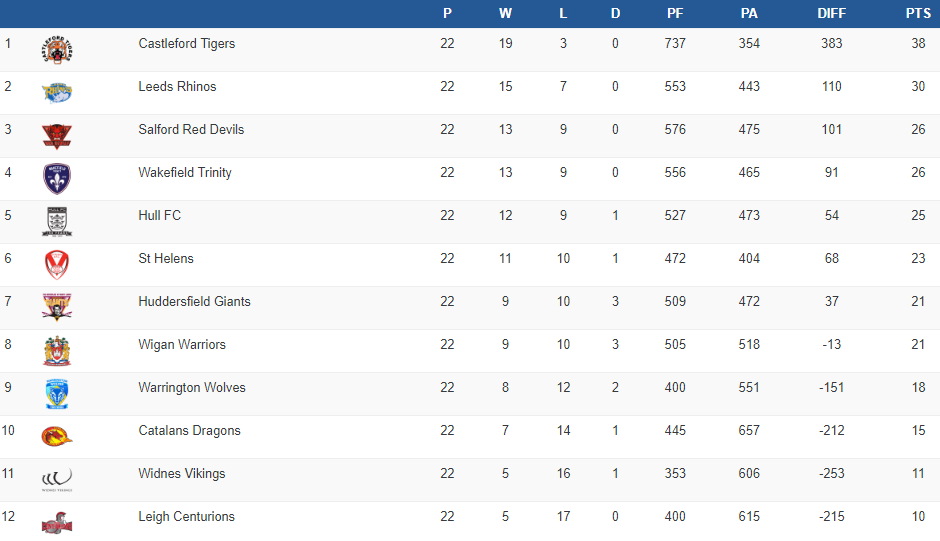This screenshot has width=940, height=541.
Task: Click the St Helens club logo
Action: click(x=57, y=264)
